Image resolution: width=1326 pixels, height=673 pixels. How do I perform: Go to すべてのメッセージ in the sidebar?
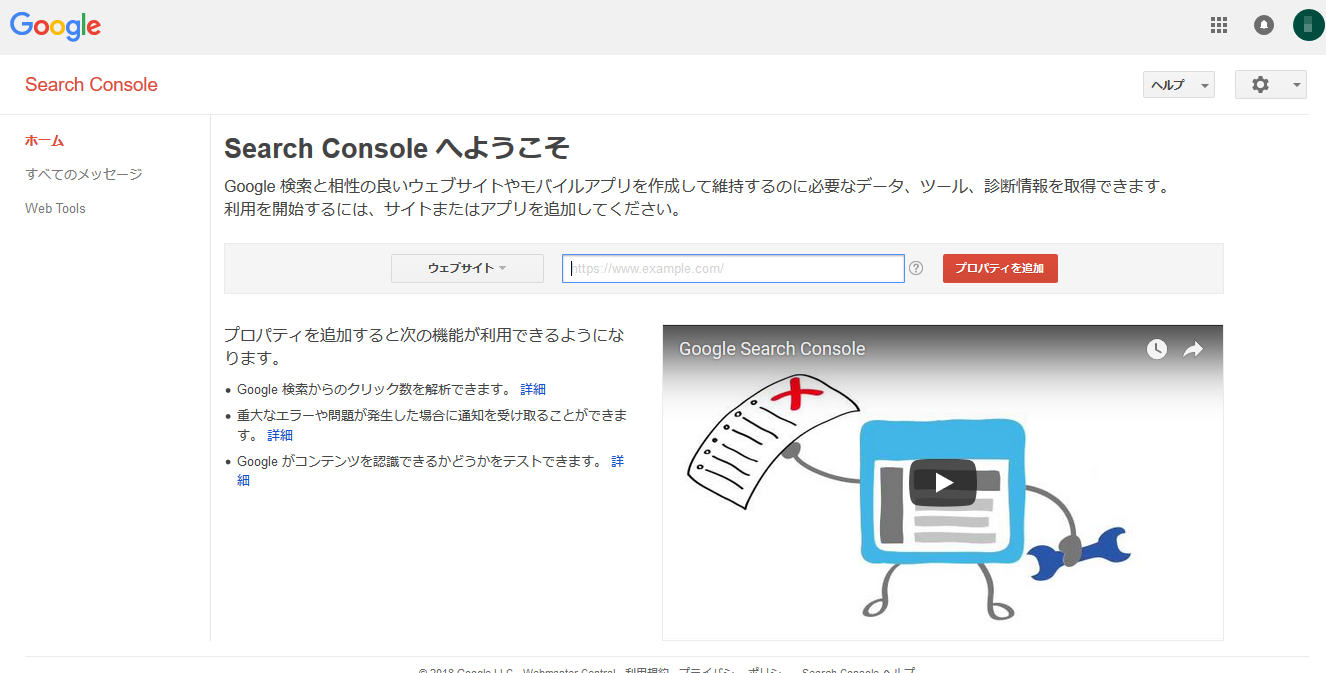(x=84, y=174)
